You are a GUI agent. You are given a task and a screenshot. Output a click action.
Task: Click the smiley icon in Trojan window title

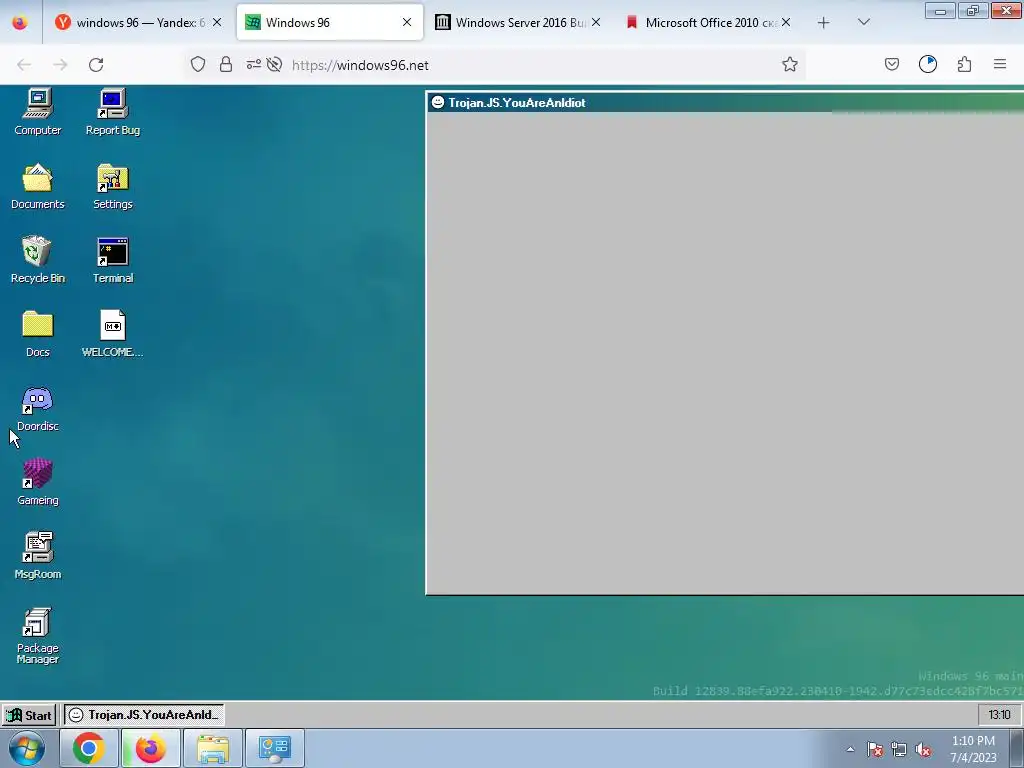438,102
